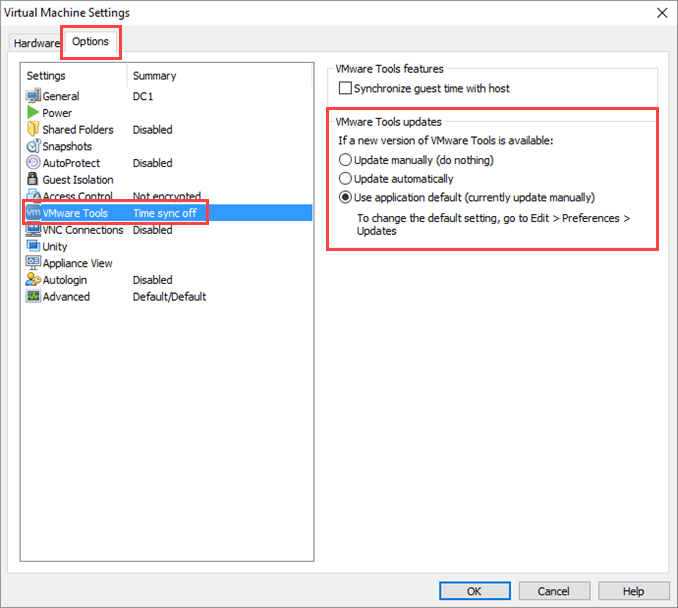Click the Advanced settings icon
The height and width of the screenshot is (608, 678).
click(x=33, y=297)
